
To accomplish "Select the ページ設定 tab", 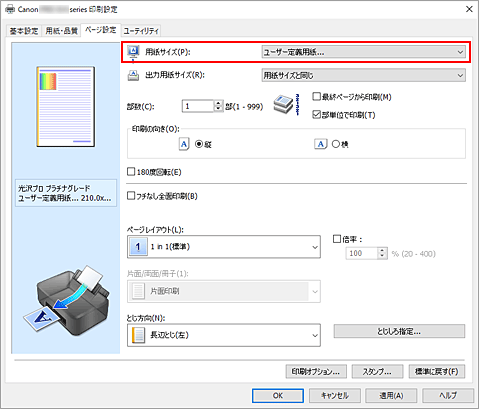I will [100, 30].
